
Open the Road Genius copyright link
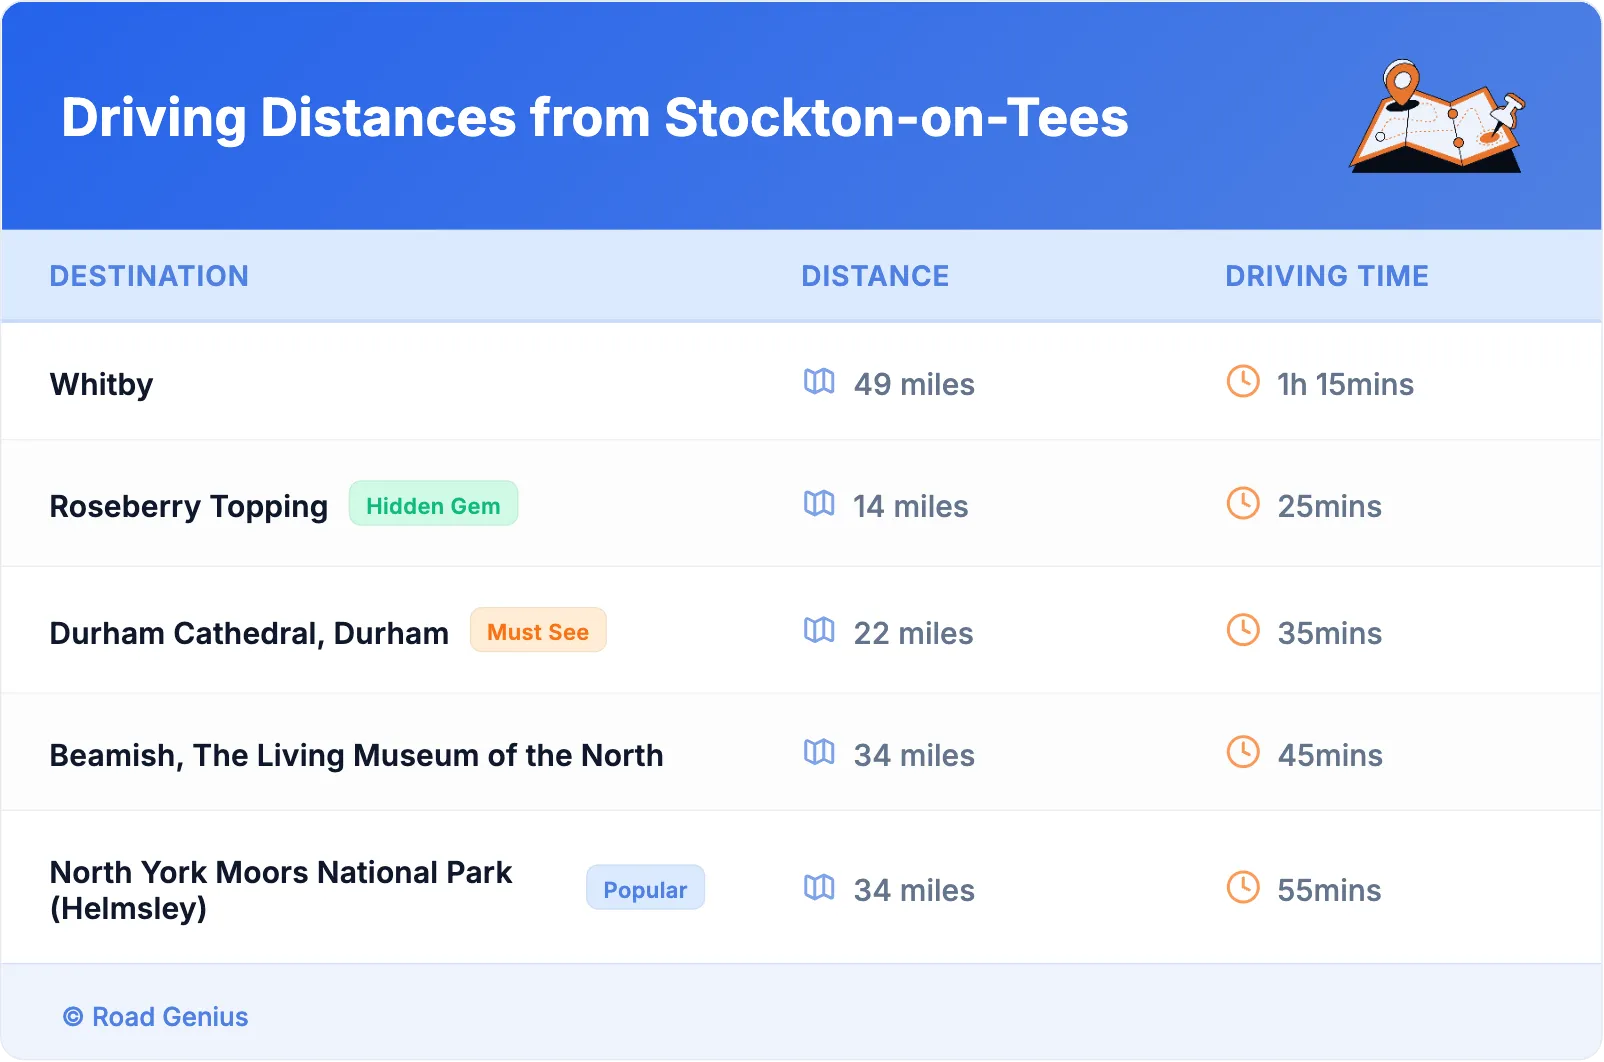pyautogui.click(x=155, y=1017)
